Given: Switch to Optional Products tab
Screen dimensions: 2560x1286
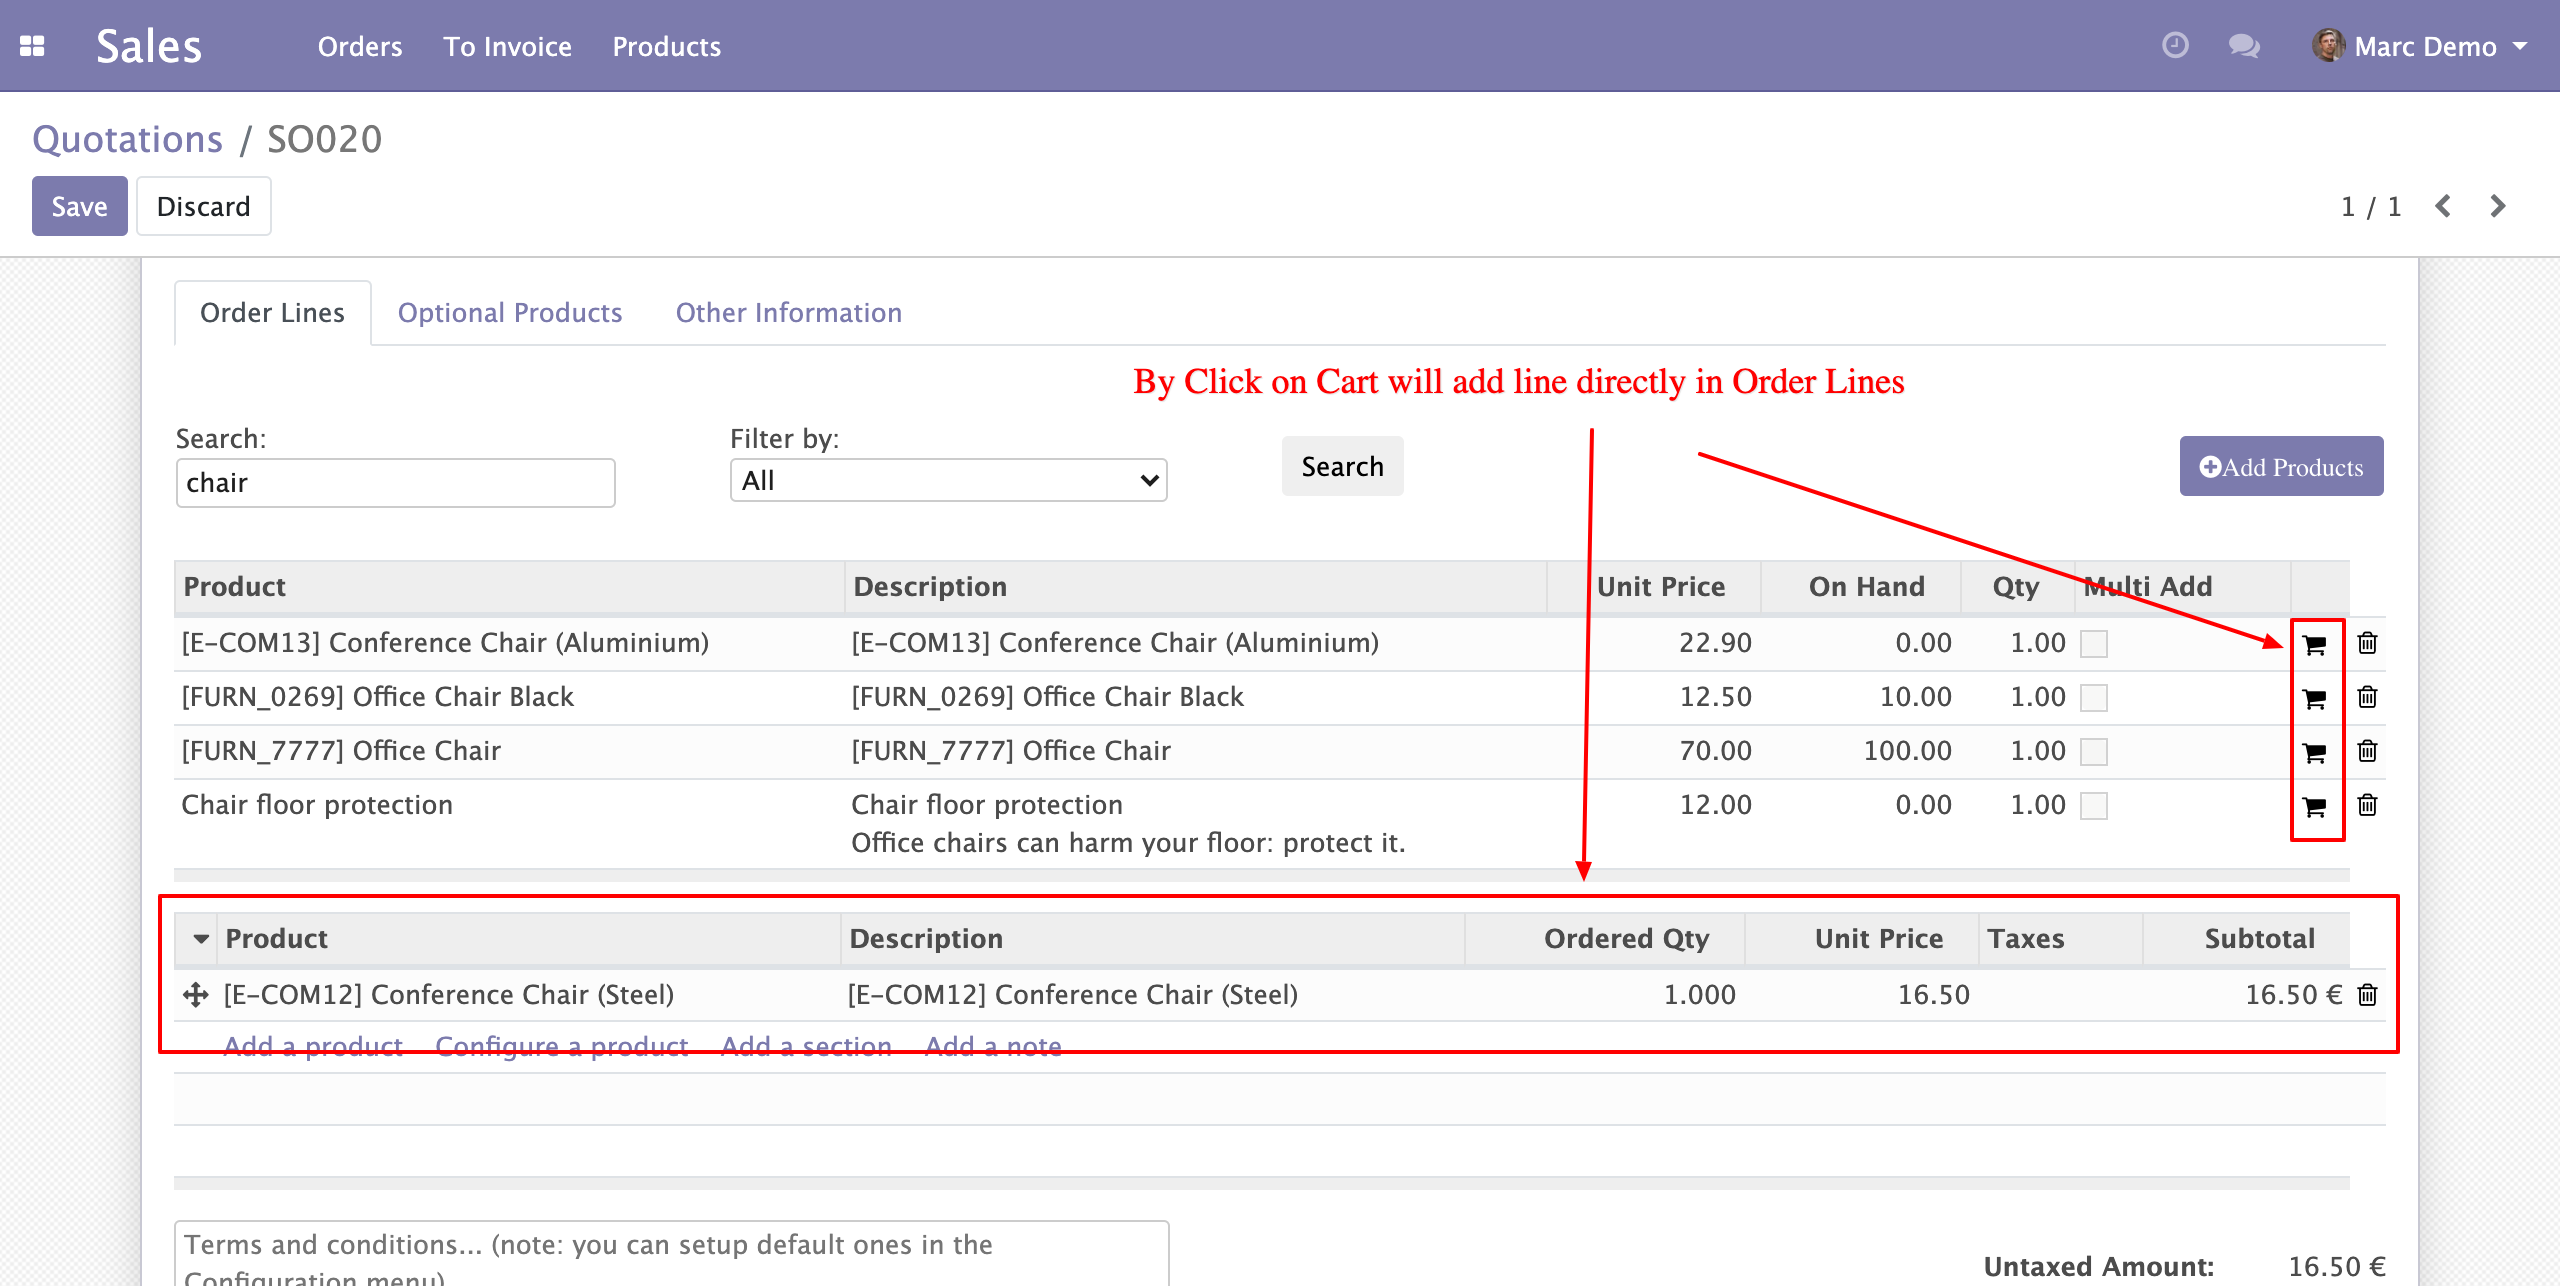Looking at the screenshot, I should [510, 313].
